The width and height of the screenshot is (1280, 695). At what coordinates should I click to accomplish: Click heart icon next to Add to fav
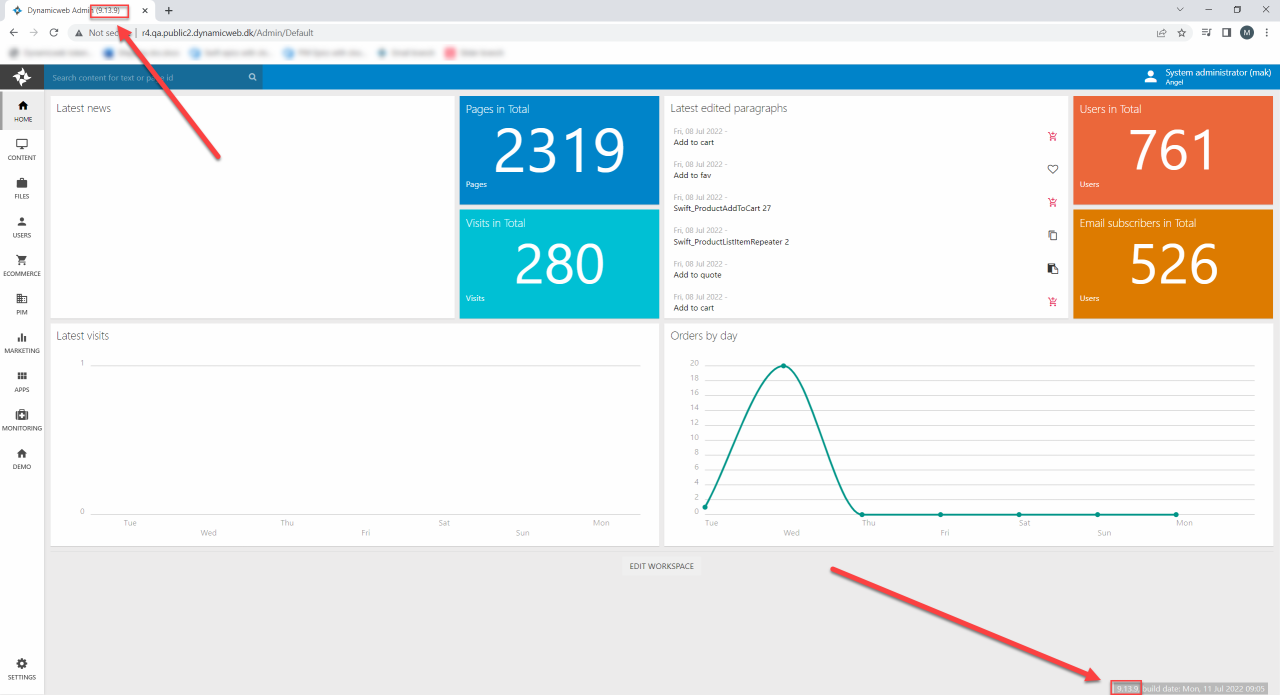pos(1052,170)
